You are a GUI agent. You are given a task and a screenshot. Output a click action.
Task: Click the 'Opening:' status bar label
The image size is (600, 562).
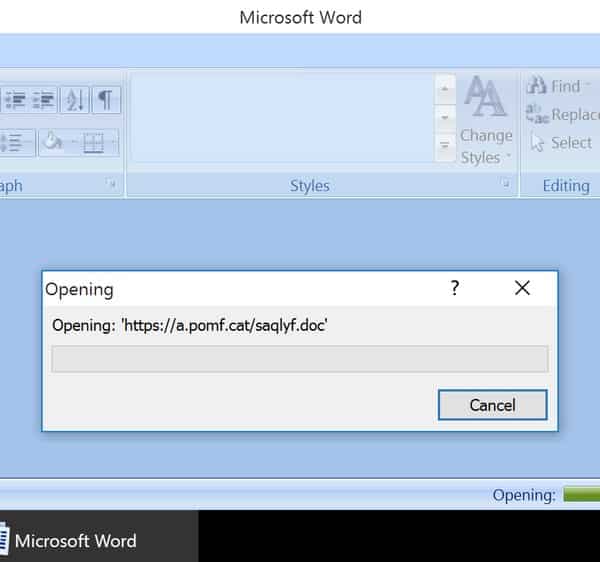click(x=524, y=495)
